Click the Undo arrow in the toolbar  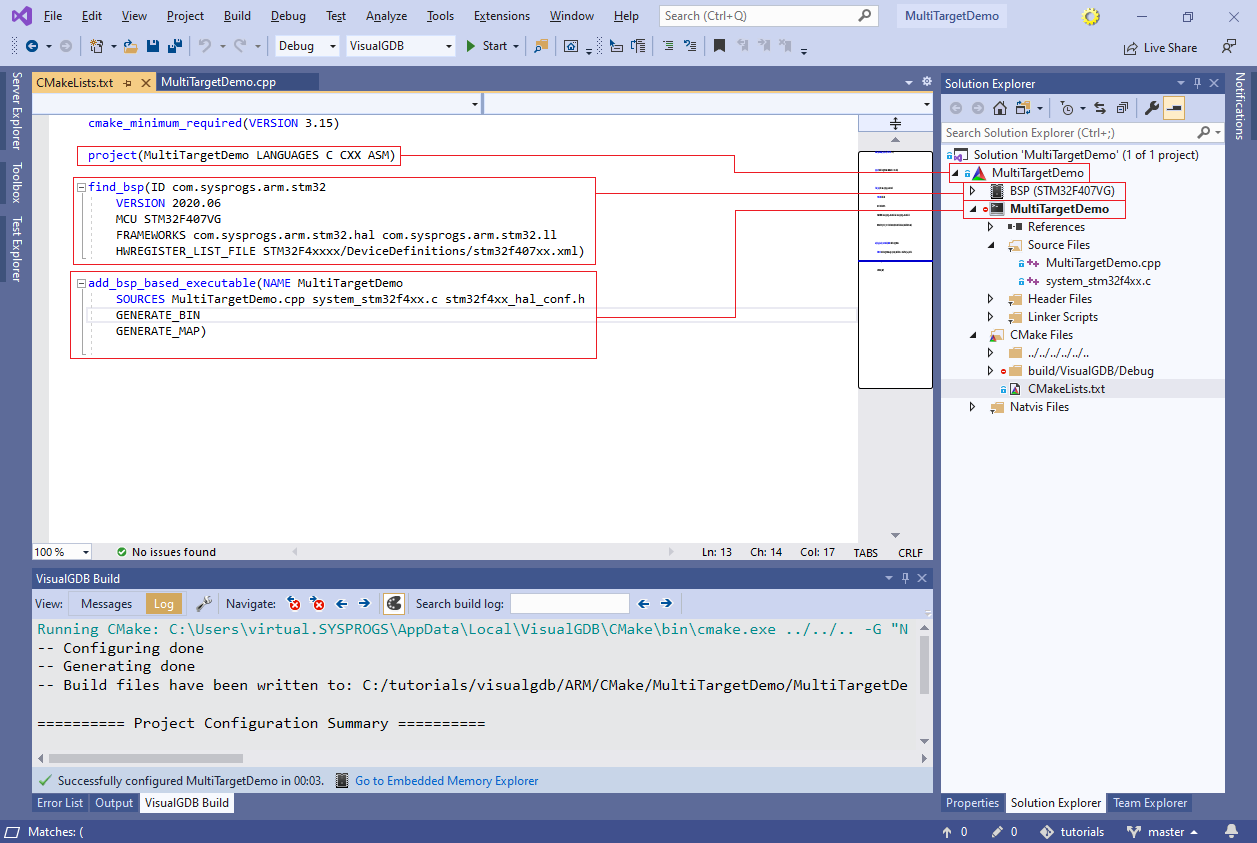click(x=204, y=46)
